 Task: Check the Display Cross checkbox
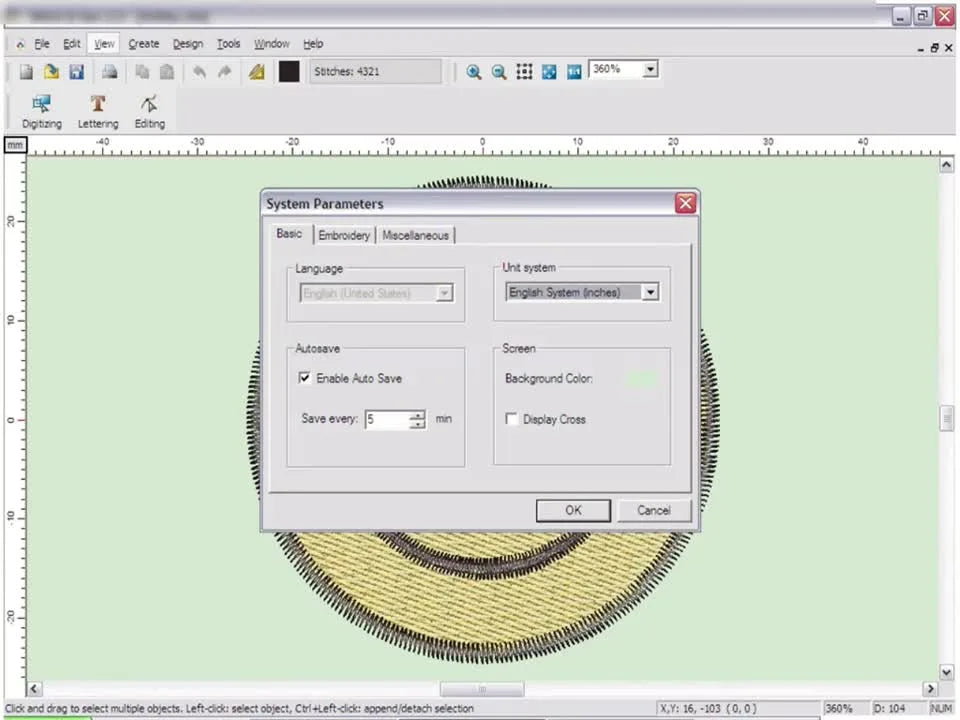[x=511, y=419]
